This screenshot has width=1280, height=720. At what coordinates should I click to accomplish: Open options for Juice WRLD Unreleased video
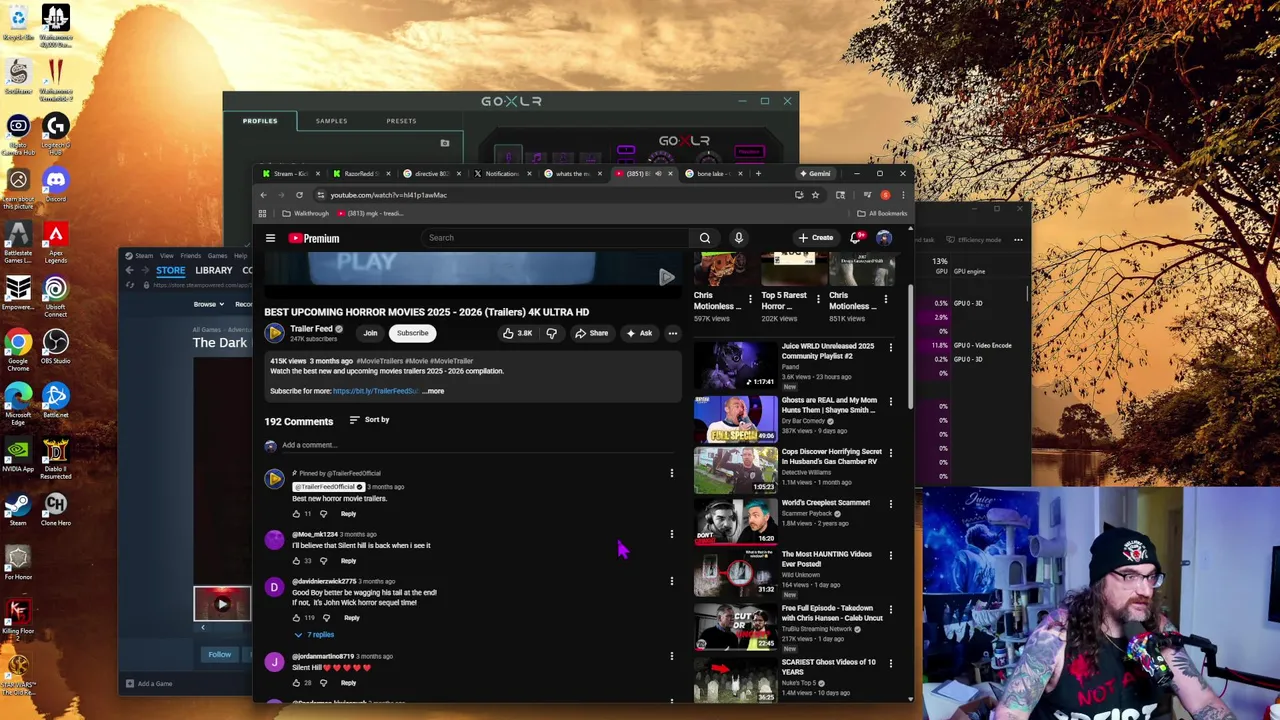891,347
